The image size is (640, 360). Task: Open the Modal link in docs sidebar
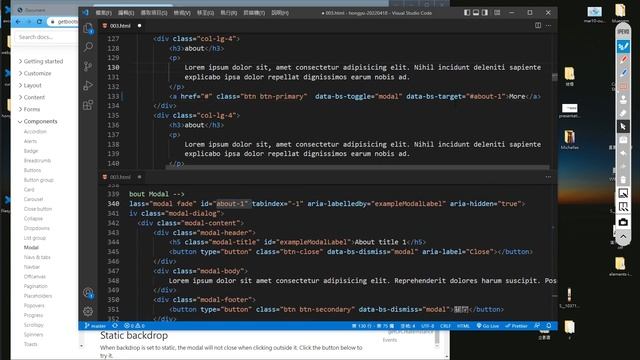[31, 248]
